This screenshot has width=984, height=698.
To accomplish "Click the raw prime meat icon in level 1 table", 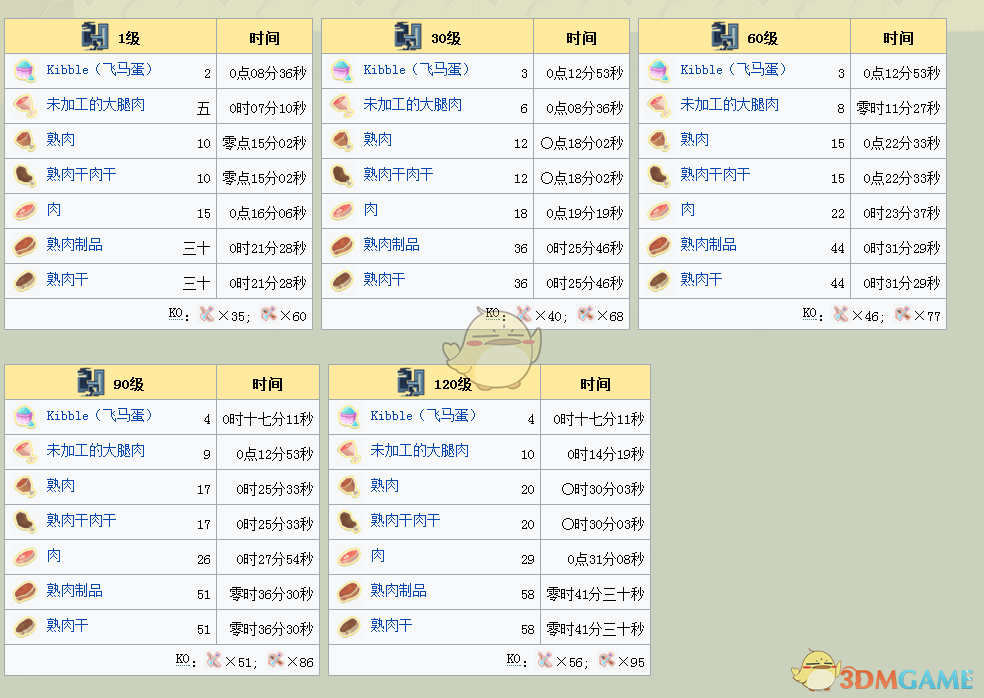I will tap(25, 105).
